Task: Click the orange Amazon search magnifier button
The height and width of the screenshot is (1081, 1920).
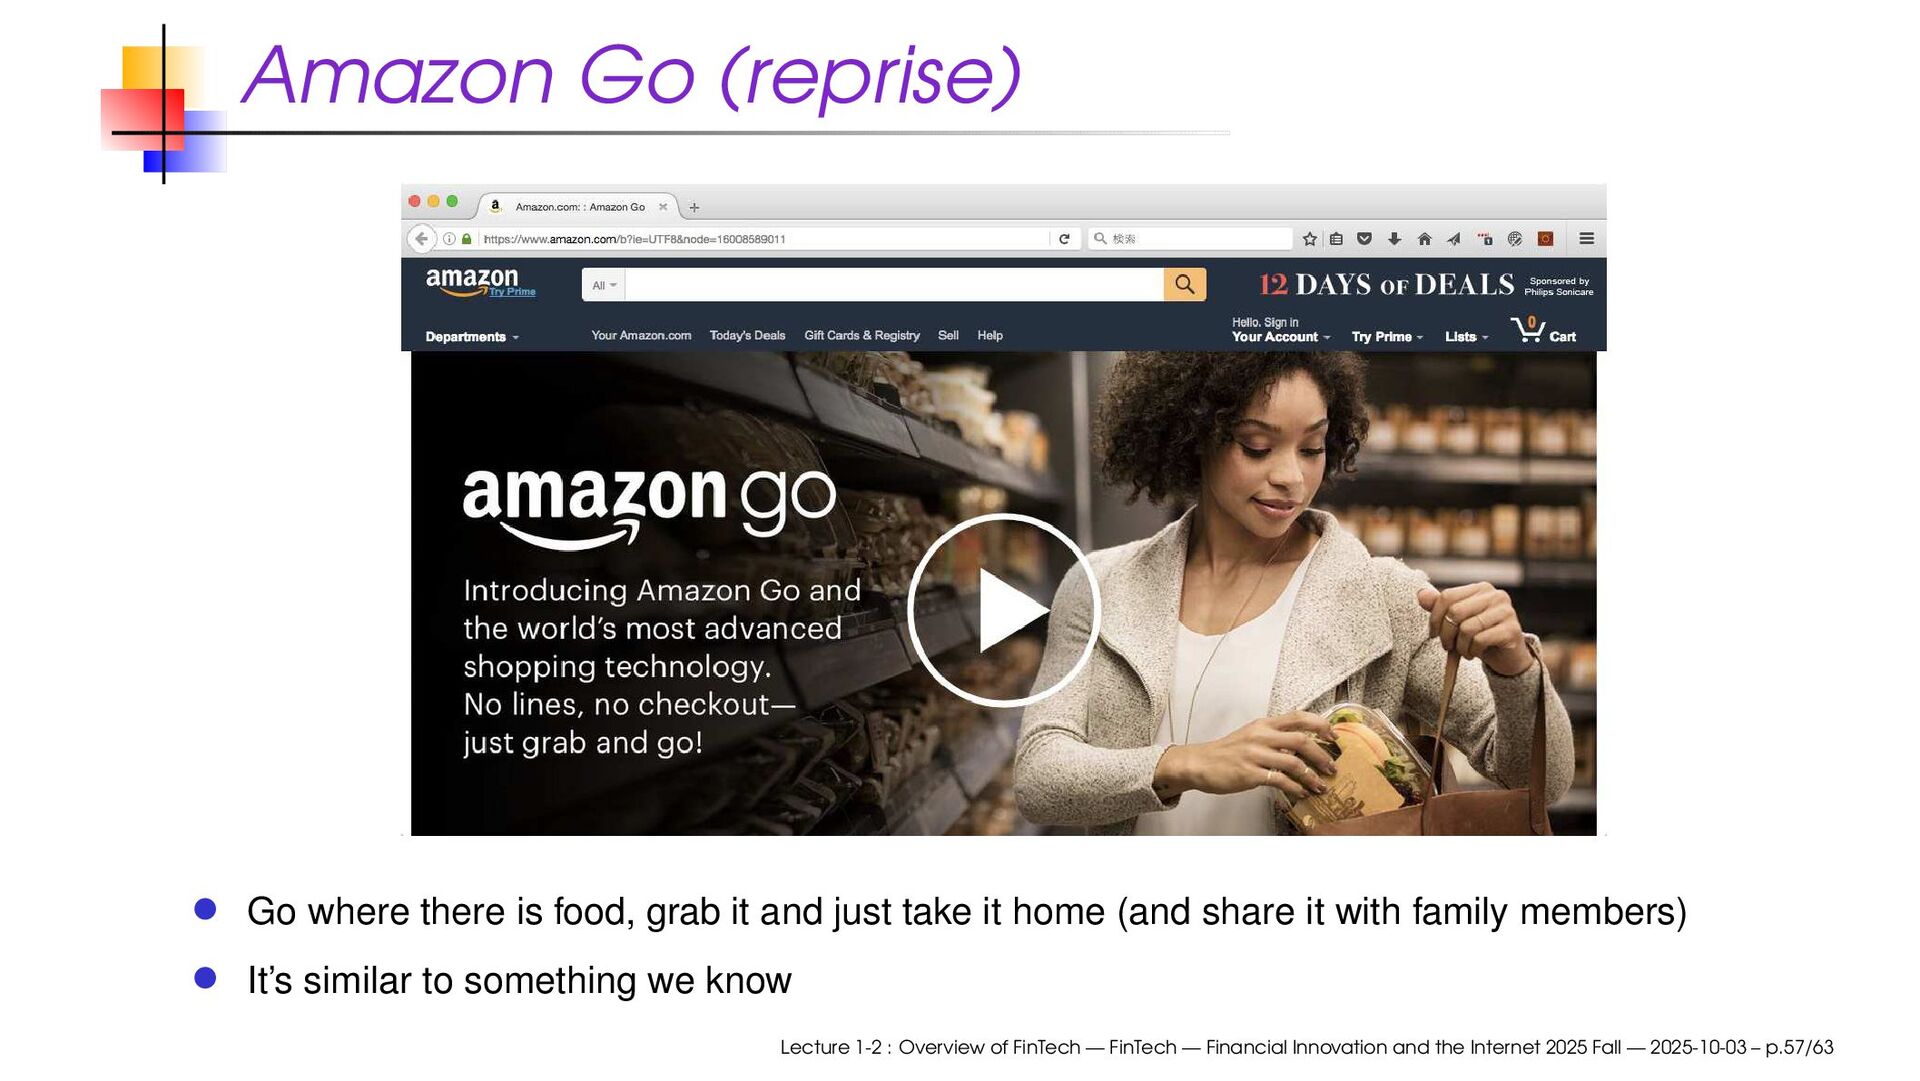Action: click(x=1185, y=284)
